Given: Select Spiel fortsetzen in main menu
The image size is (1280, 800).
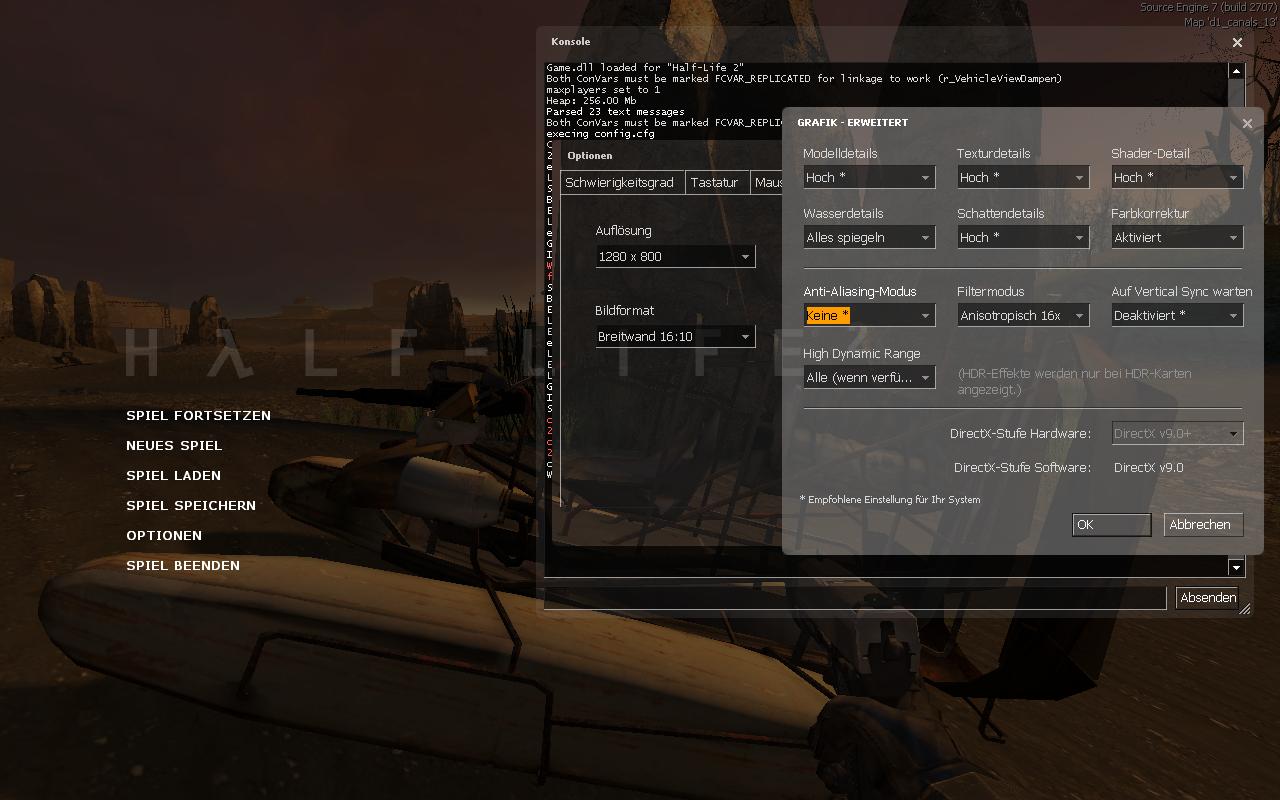Looking at the screenshot, I should click(198, 415).
